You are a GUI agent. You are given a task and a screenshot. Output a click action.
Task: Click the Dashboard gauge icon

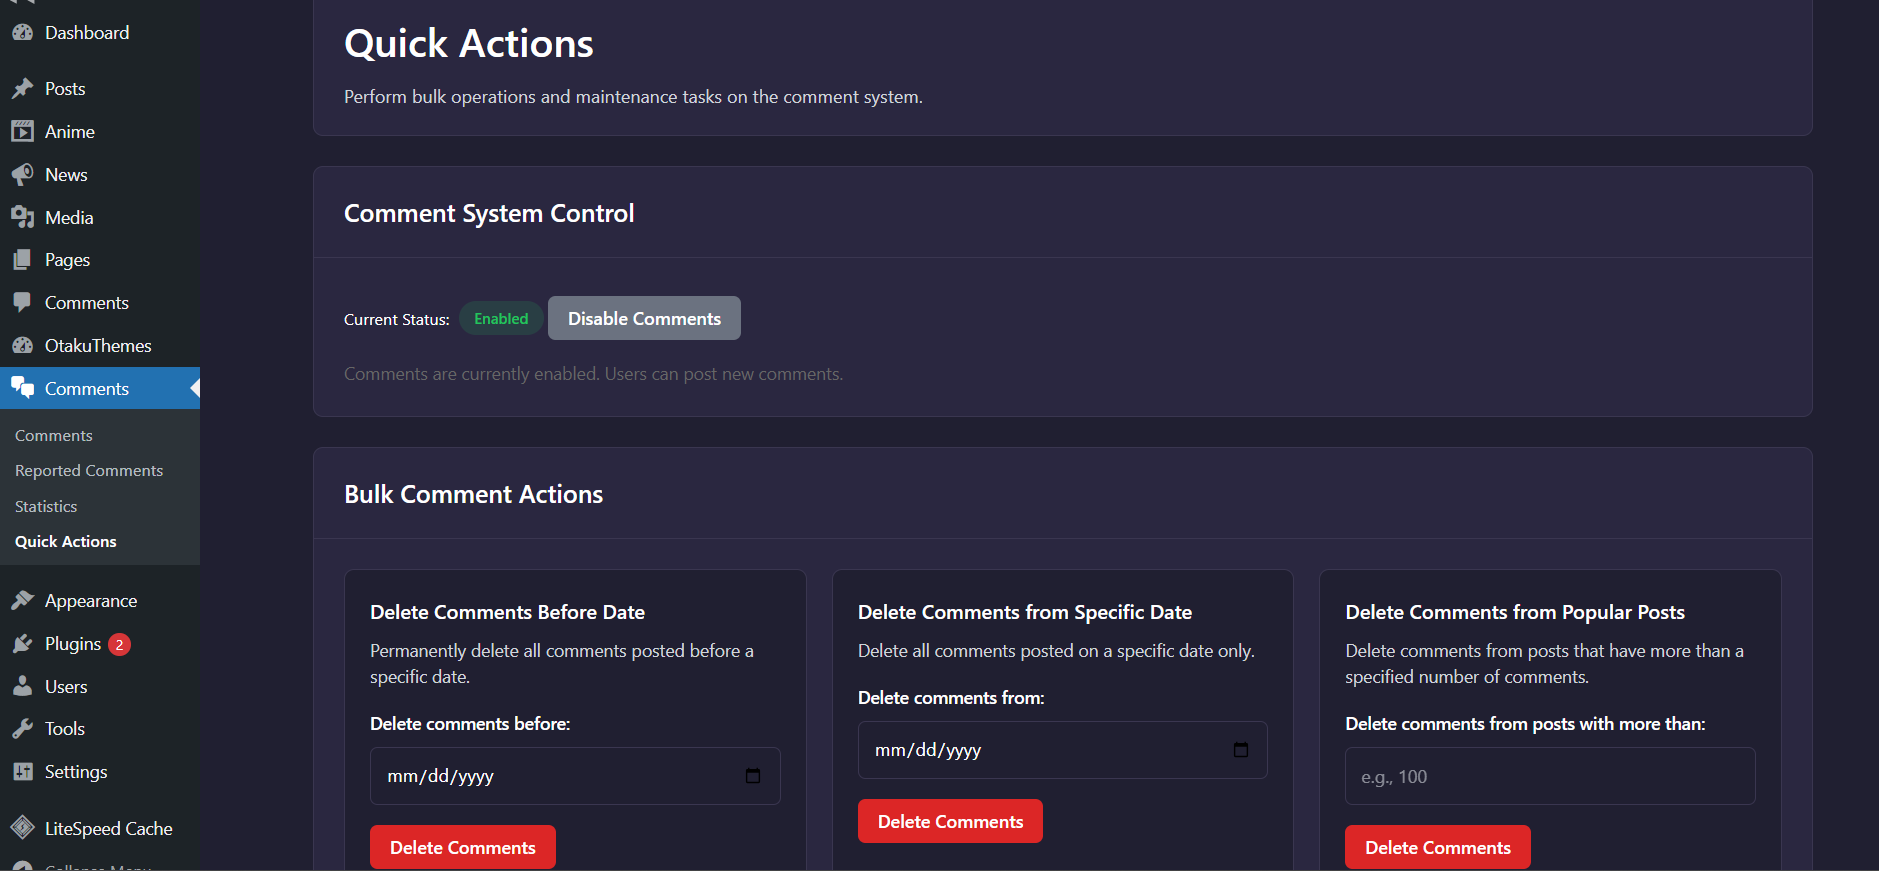pyautogui.click(x=22, y=33)
